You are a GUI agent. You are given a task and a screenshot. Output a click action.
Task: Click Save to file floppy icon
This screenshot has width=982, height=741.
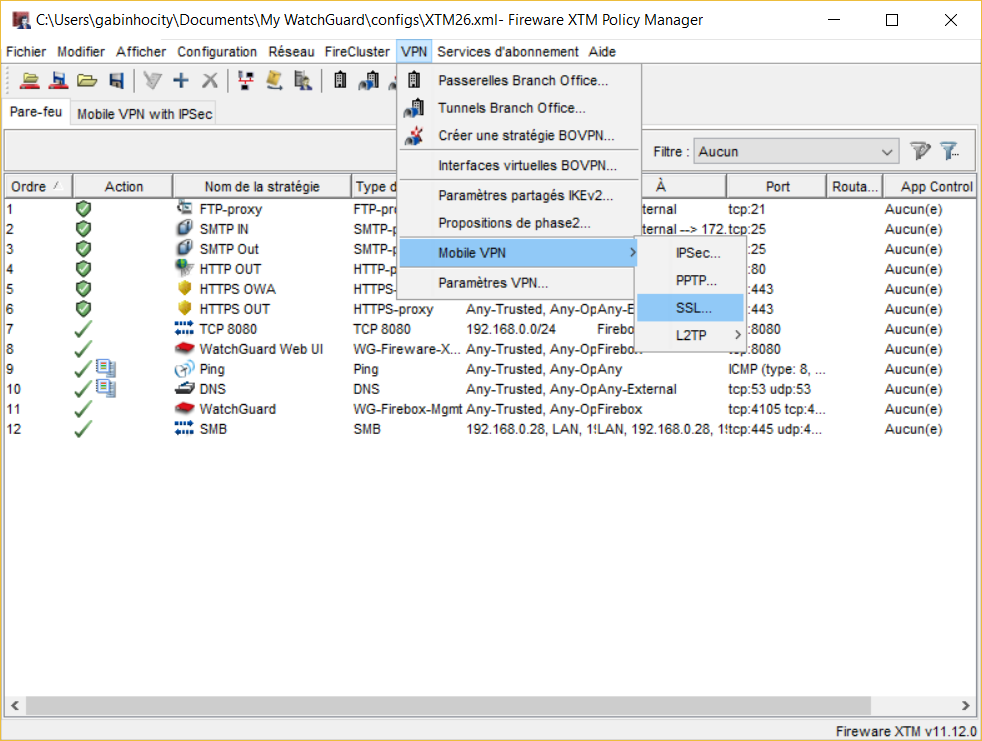(x=116, y=80)
